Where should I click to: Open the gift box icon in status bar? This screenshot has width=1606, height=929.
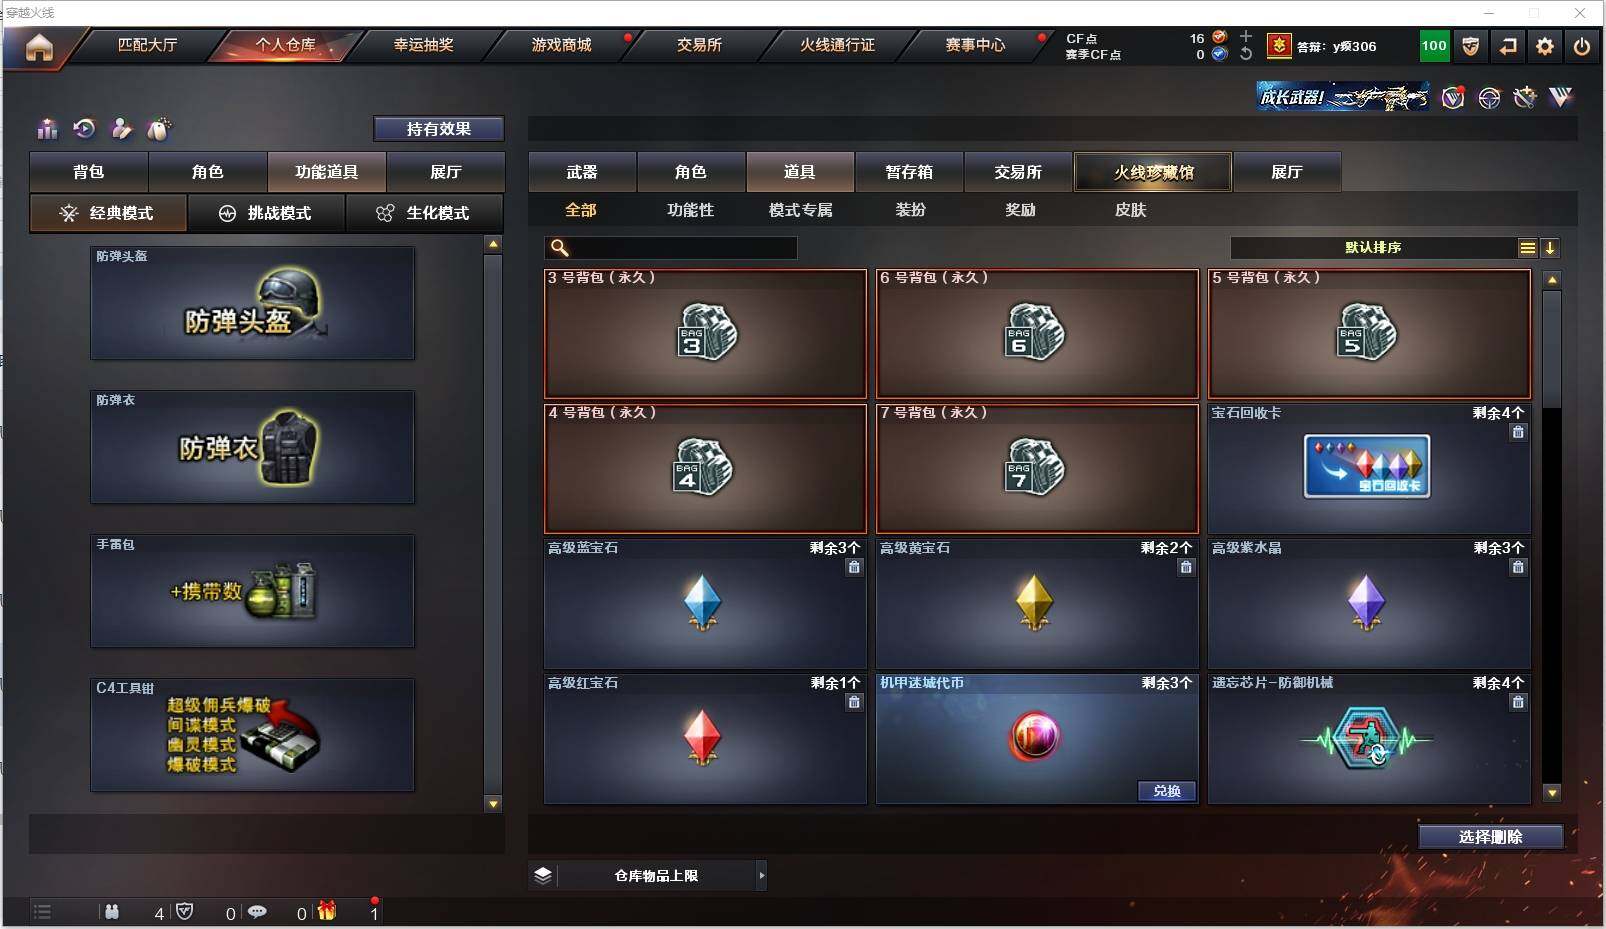pos(327,911)
